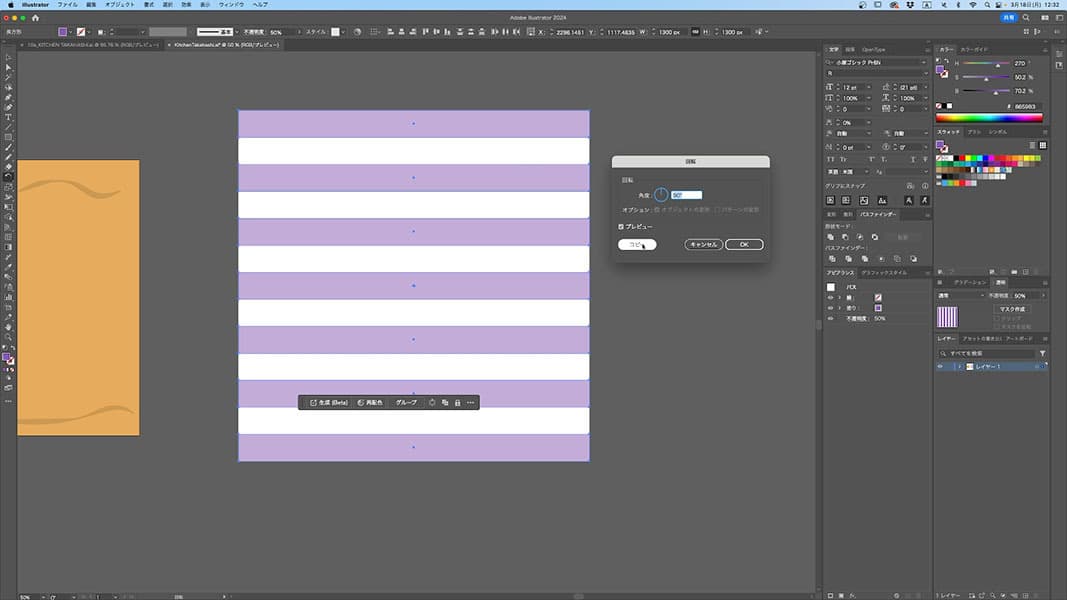Image resolution: width=1067 pixels, height=600 pixels.
Task: Open the more options ellipsis in the floating taskbar
Action: coord(470,402)
